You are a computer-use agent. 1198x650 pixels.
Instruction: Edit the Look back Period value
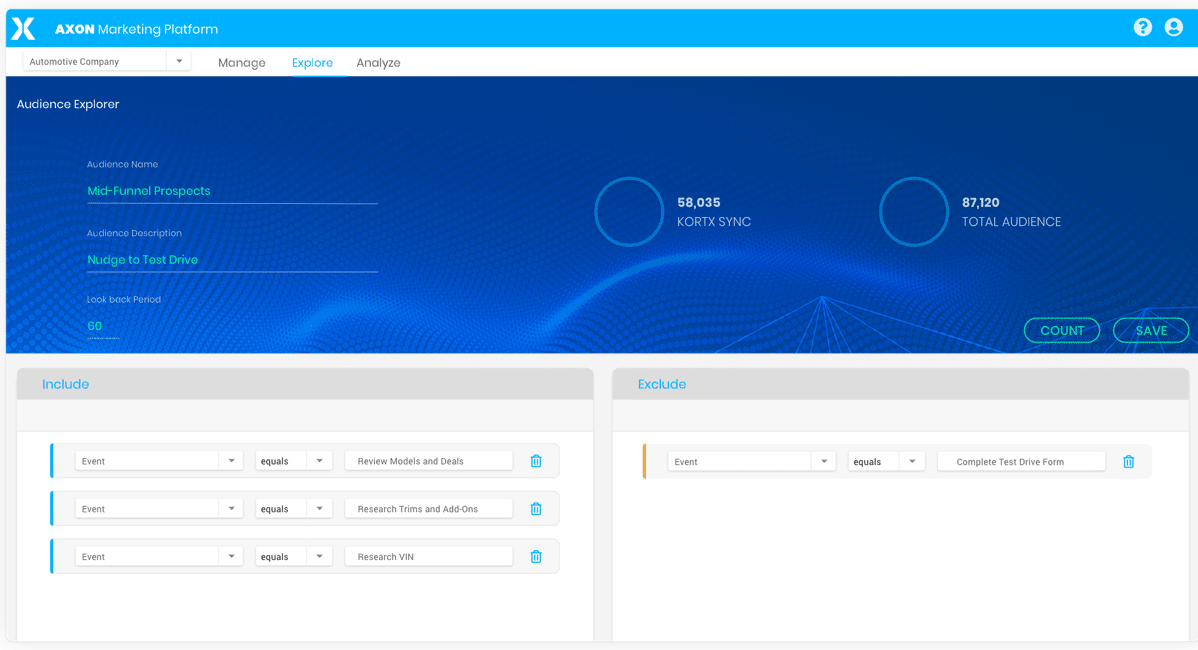click(x=102, y=326)
